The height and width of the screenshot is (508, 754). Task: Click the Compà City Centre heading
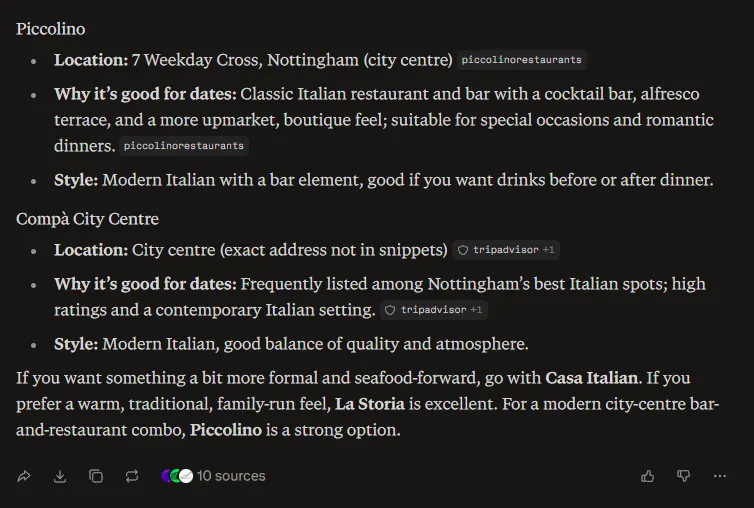pos(88,219)
